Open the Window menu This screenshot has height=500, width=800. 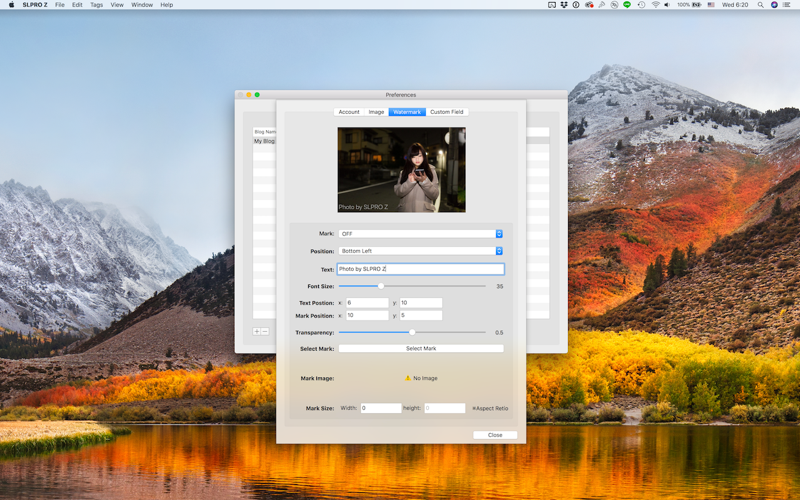click(x=142, y=5)
